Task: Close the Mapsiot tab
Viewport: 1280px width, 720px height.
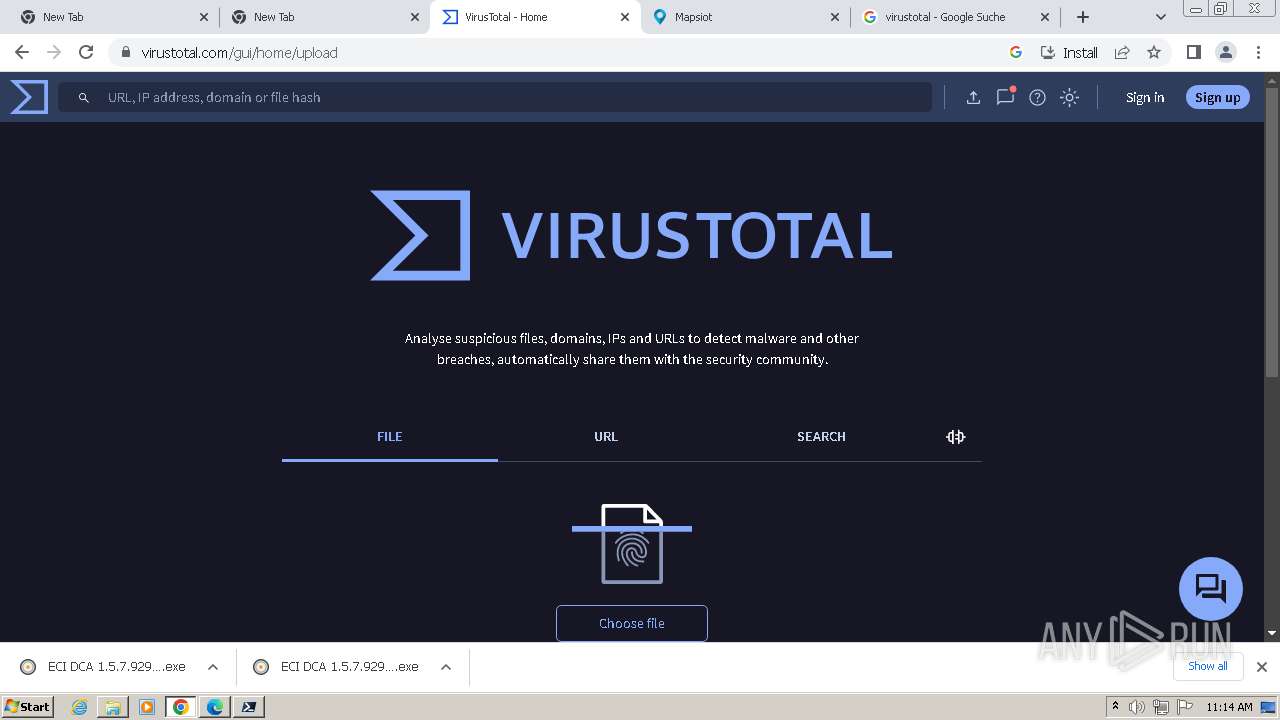Action: coord(835,17)
